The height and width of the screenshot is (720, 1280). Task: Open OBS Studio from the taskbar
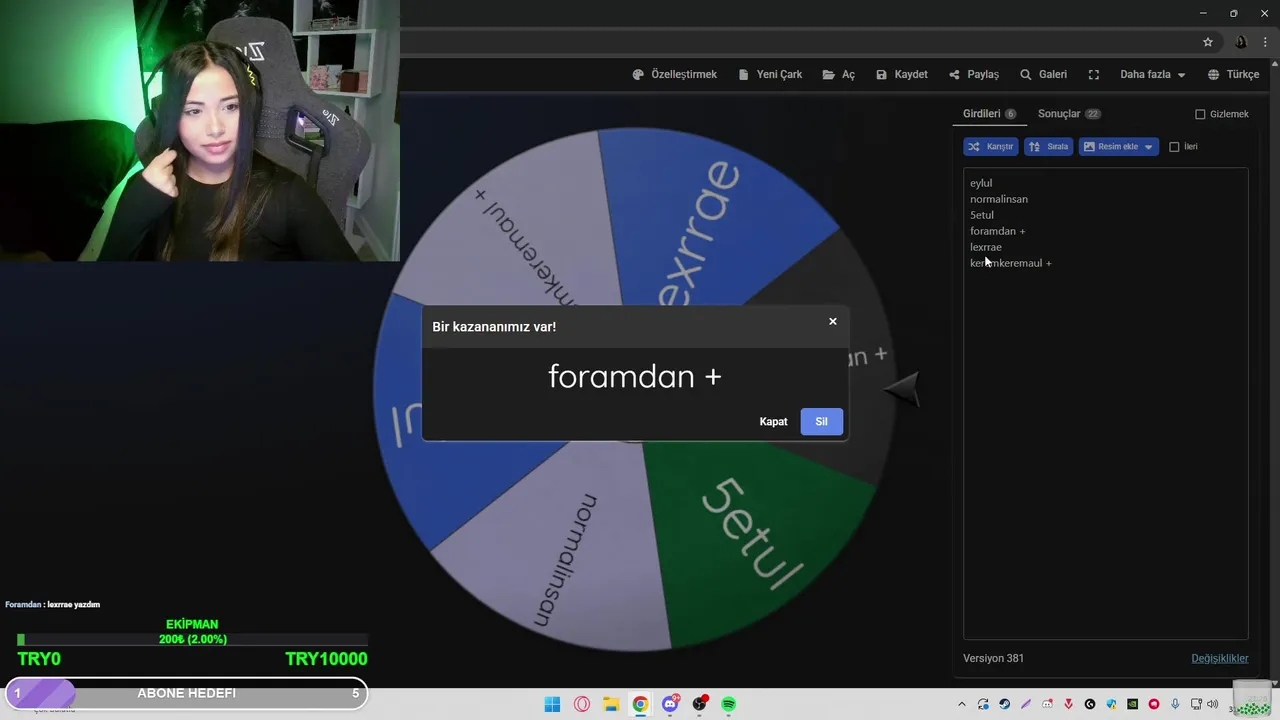pos(700,704)
